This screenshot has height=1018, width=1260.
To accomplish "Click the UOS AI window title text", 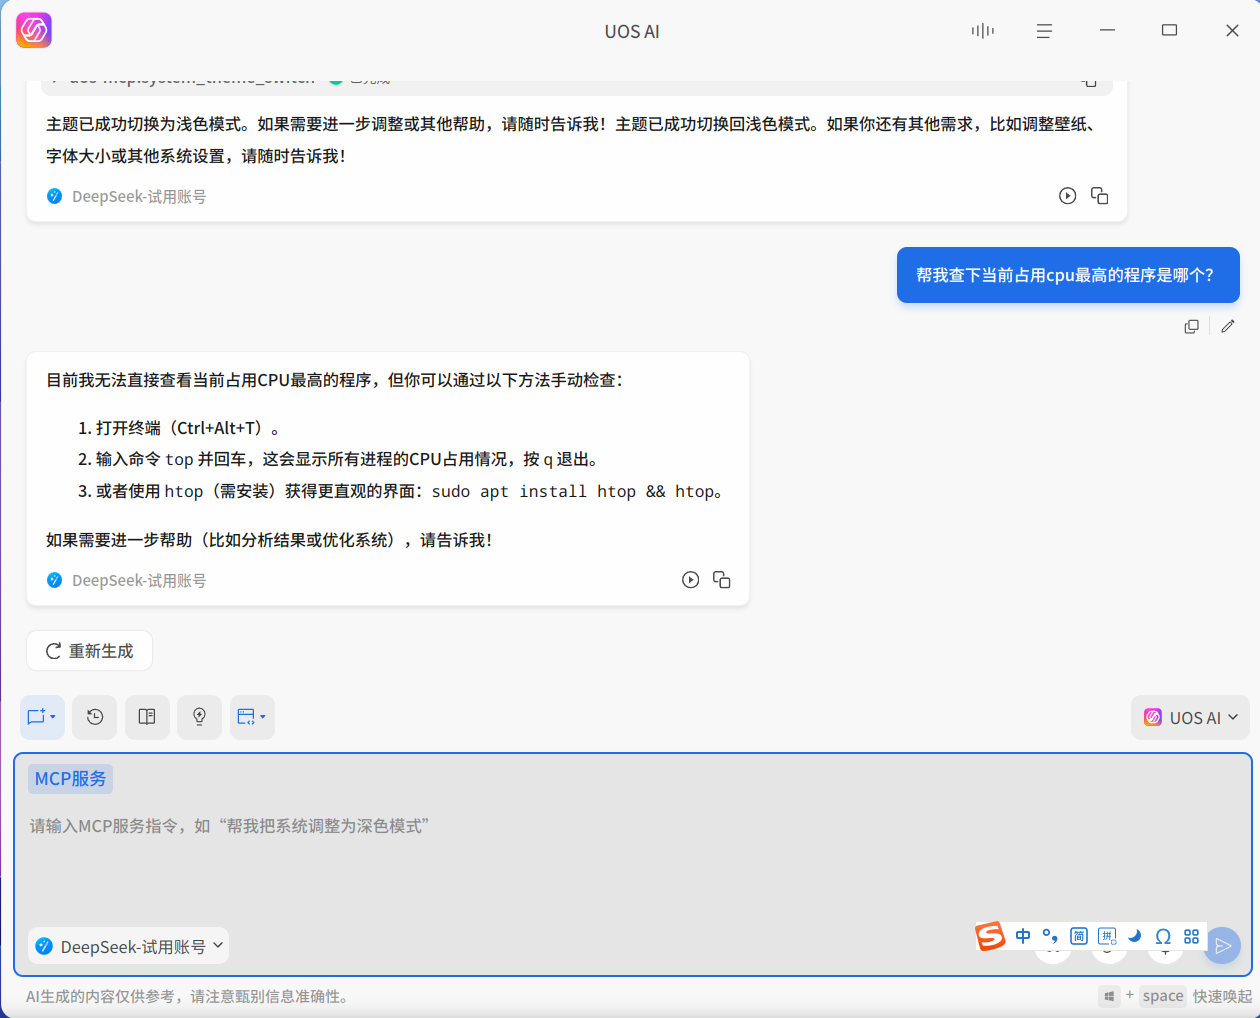I will coord(632,31).
